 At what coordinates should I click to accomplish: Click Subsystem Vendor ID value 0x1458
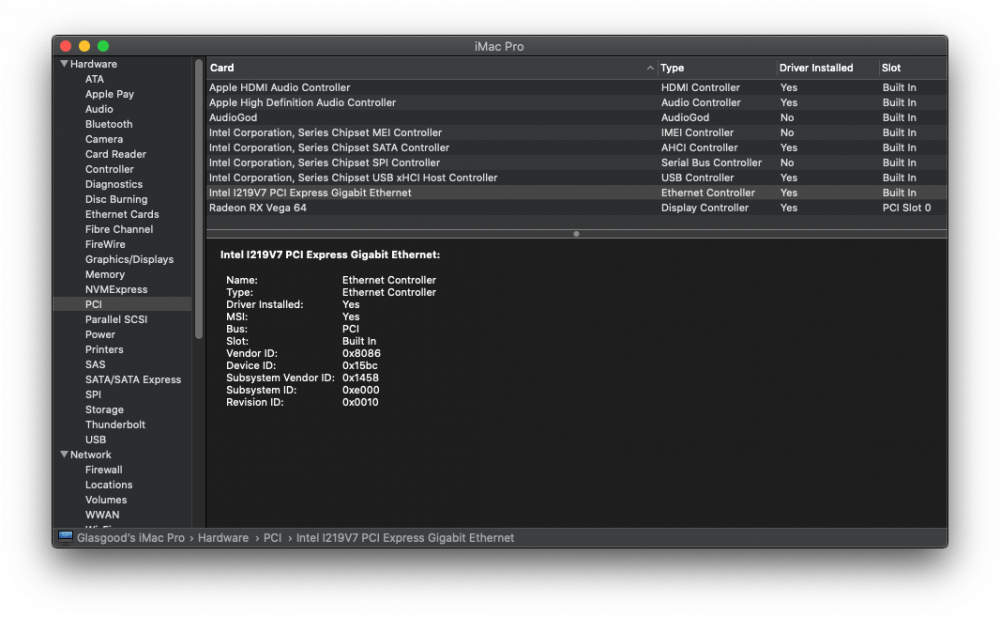[360, 377]
